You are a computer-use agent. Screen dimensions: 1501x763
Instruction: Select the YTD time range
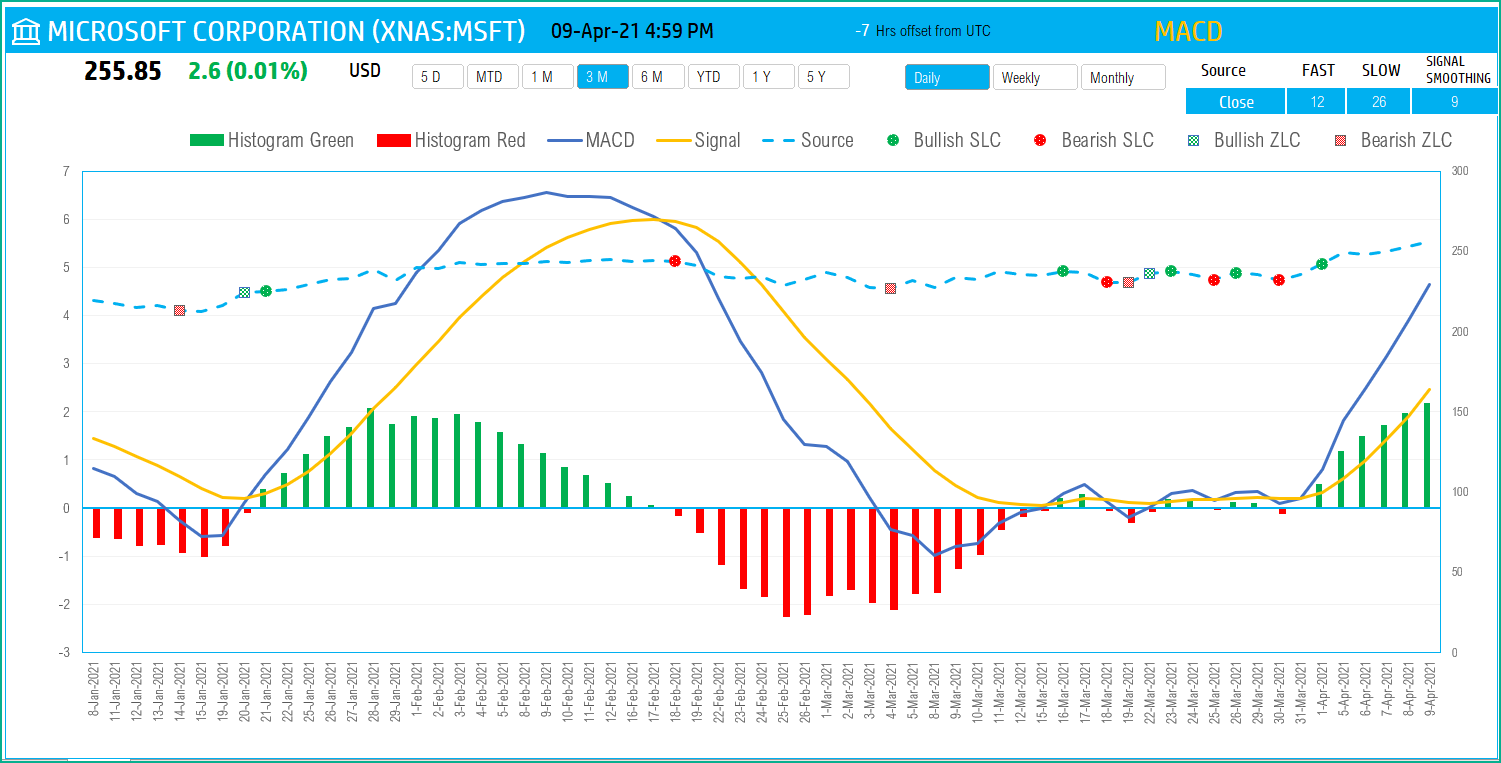(x=713, y=77)
